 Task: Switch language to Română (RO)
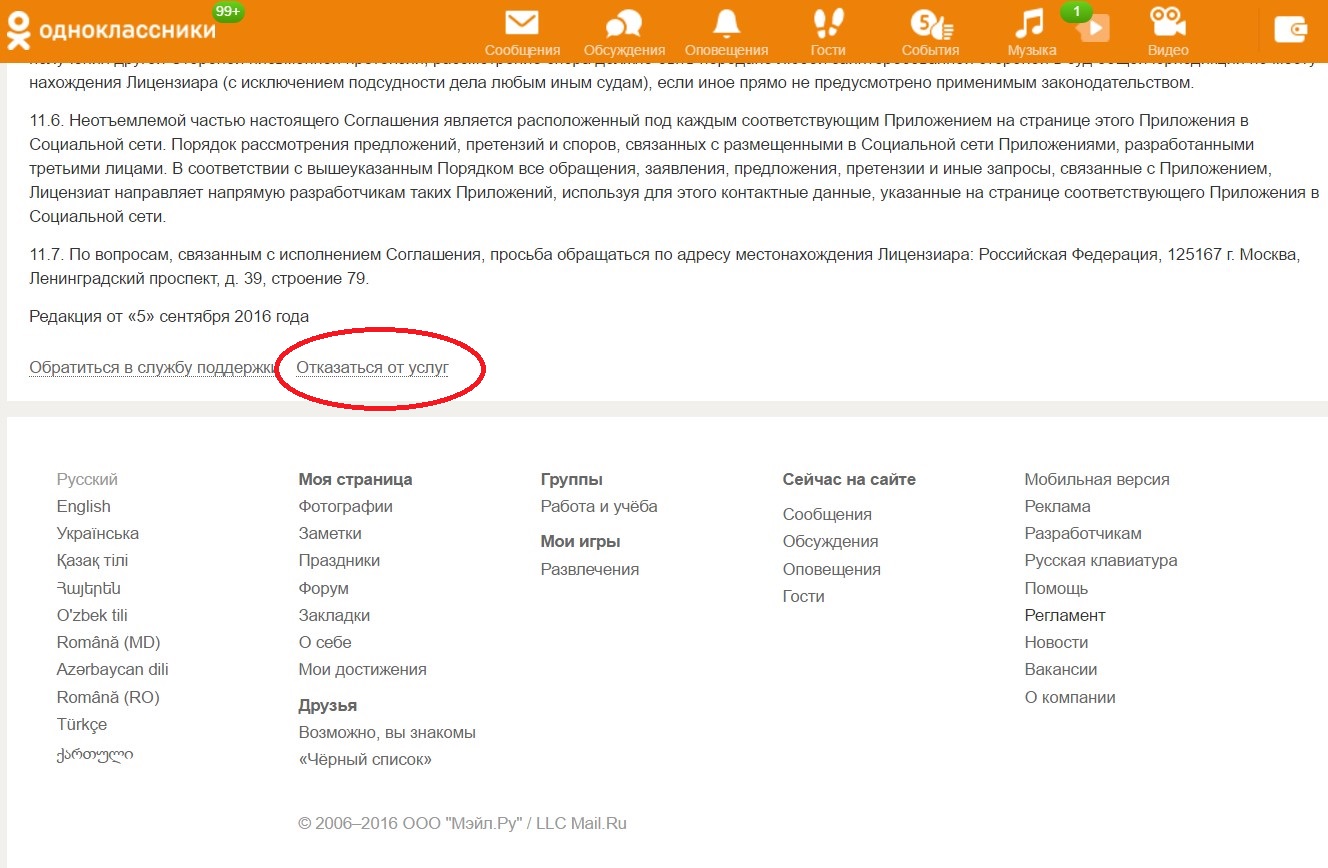click(108, 697)
